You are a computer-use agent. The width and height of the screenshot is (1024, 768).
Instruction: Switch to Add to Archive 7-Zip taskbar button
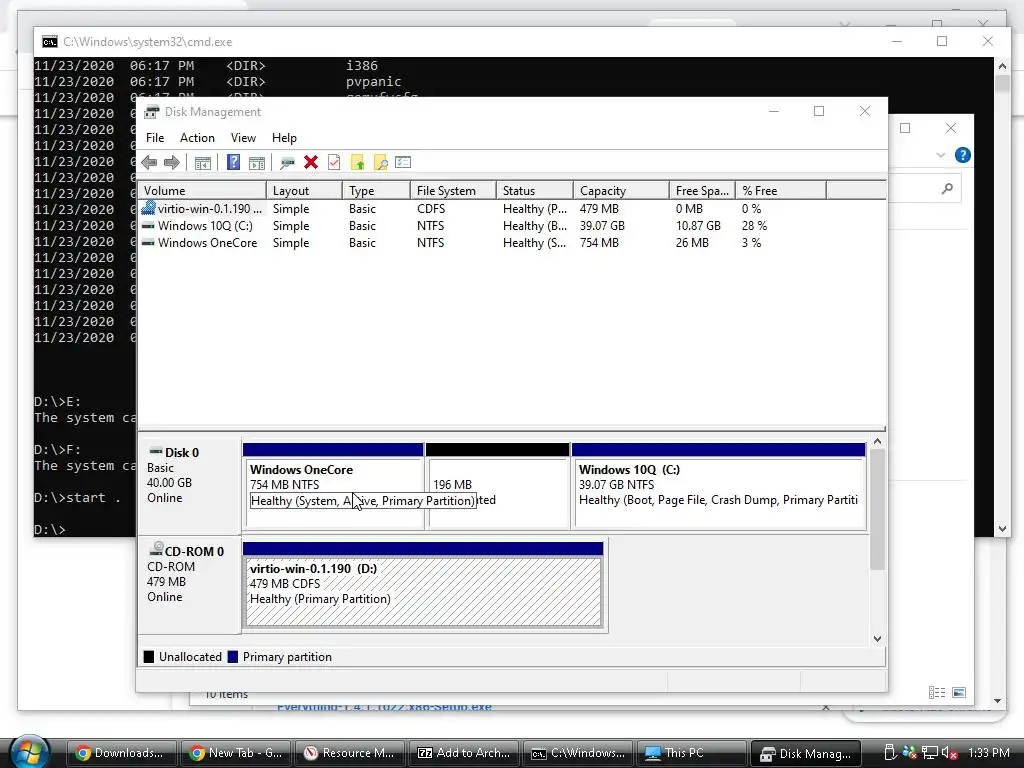tap(464, 753)
